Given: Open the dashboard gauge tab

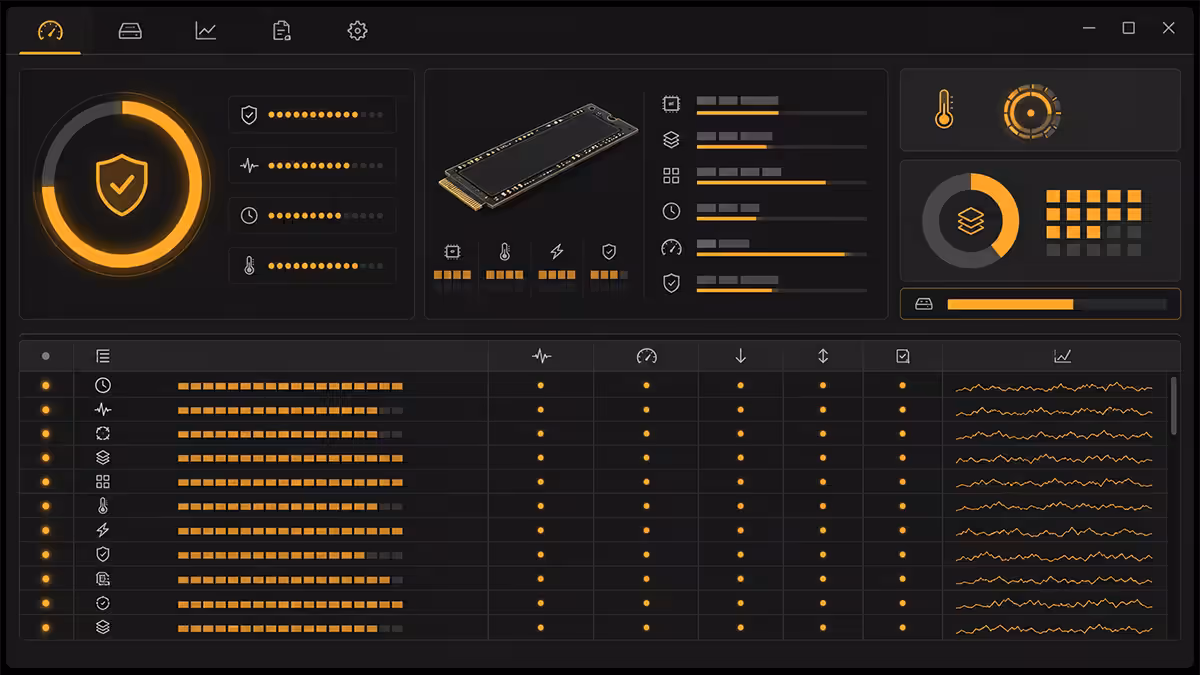Looking at the screenshot, I should (50, 31).
